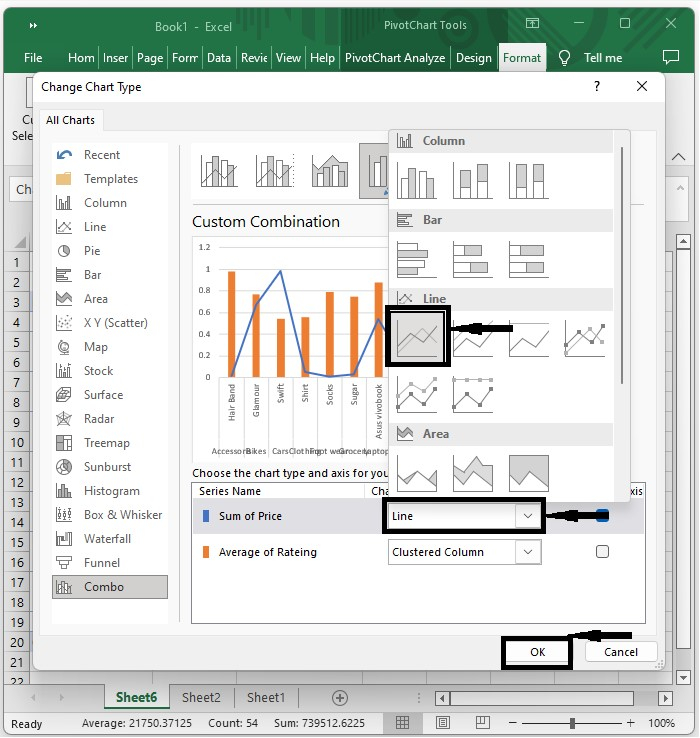This screenshot has width=700, height=738.
Task: Choose the 100% stacked bar subtype
Action: pyautogui.click(x=529, y=259)
